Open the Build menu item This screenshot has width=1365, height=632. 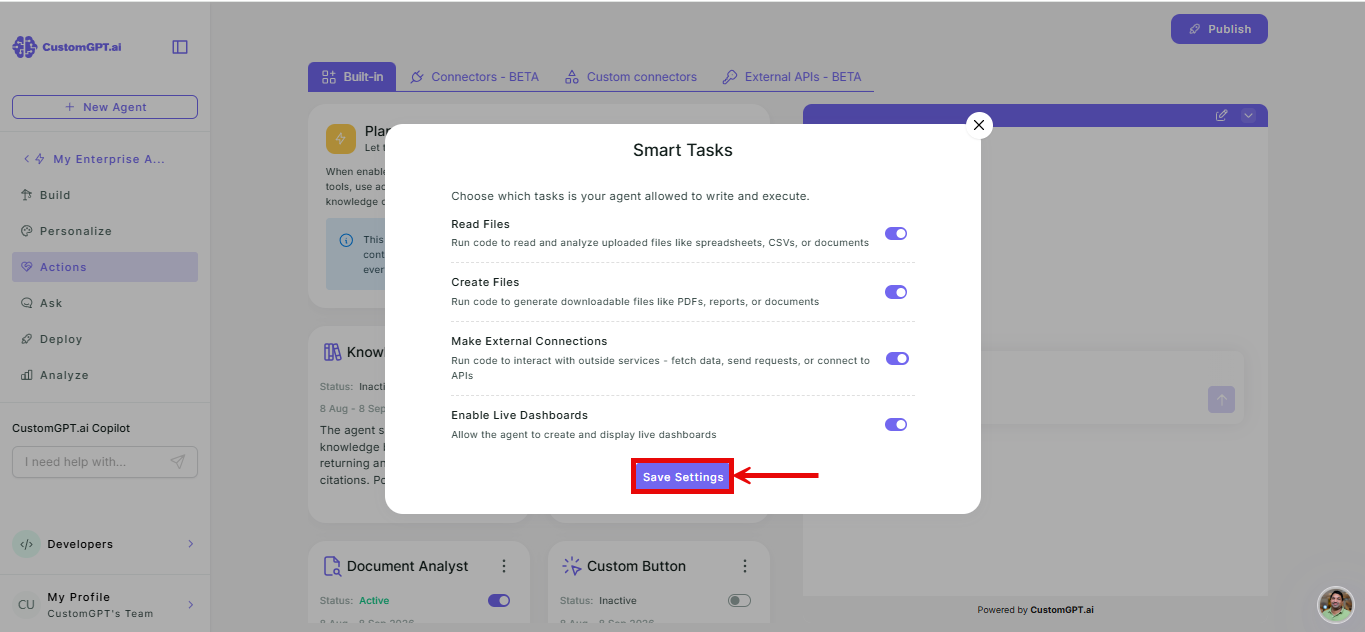105,195
